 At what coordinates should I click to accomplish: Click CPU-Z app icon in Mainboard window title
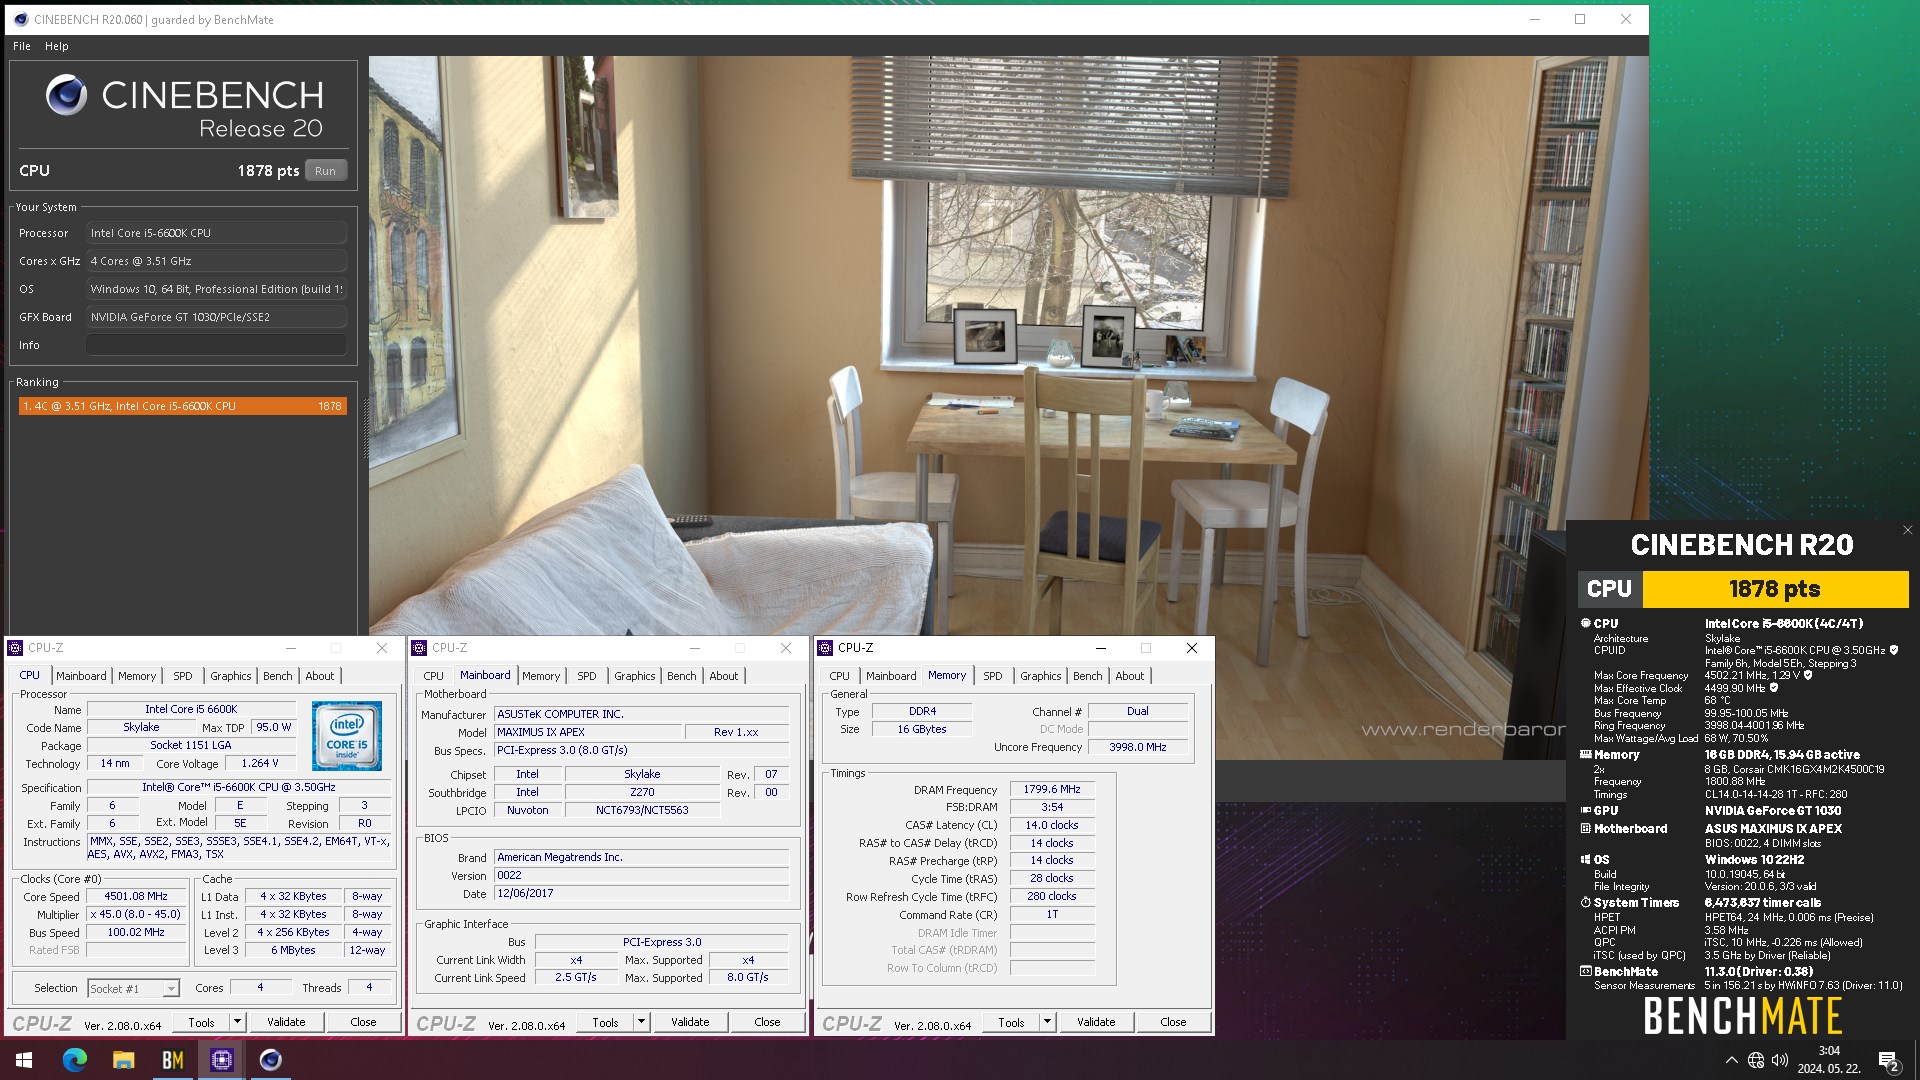point(420,648)
